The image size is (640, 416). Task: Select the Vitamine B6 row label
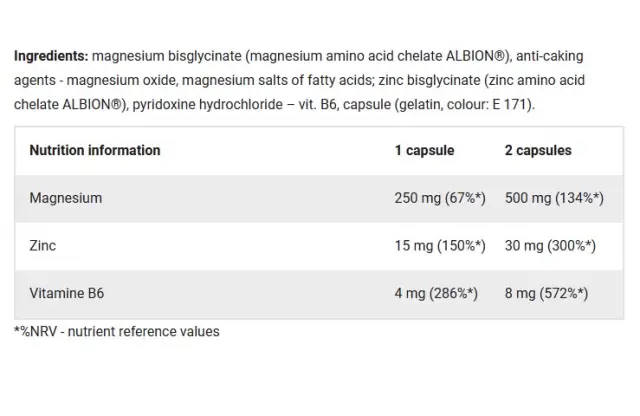(x=67, y=293)
